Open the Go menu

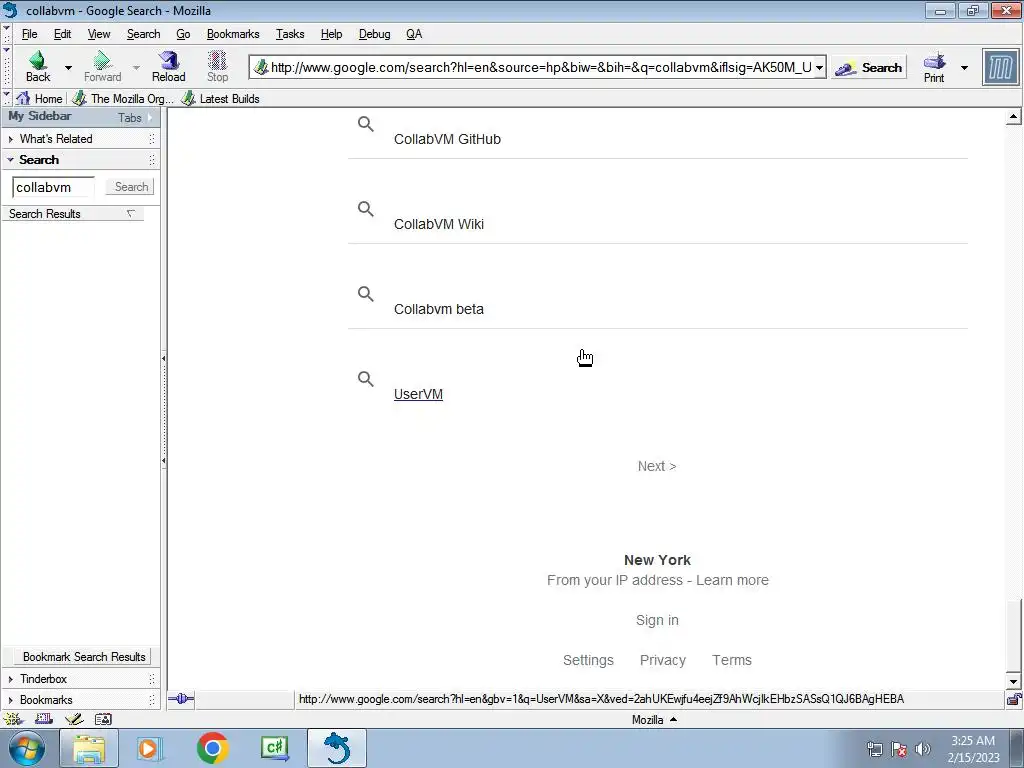183,34
